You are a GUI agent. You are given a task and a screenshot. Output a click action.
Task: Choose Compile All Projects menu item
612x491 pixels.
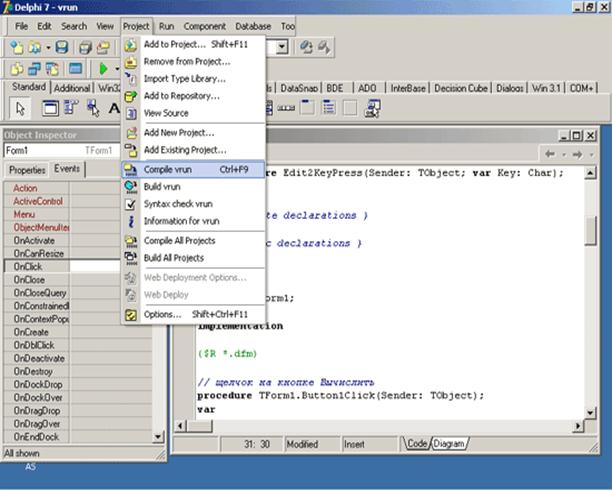(193, 240)
